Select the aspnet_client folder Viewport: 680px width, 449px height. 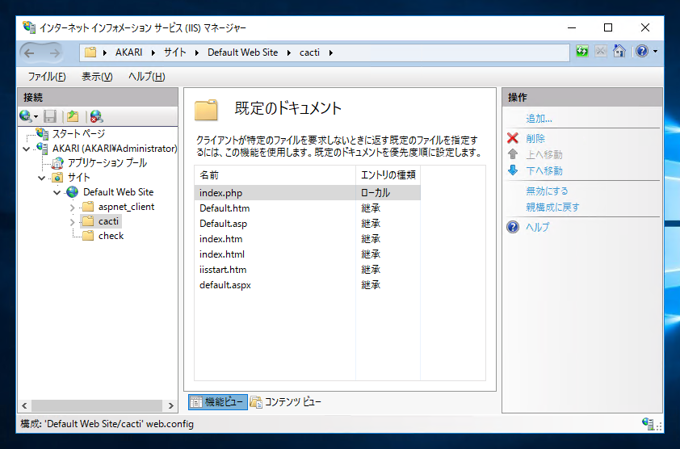coord(126,207)
